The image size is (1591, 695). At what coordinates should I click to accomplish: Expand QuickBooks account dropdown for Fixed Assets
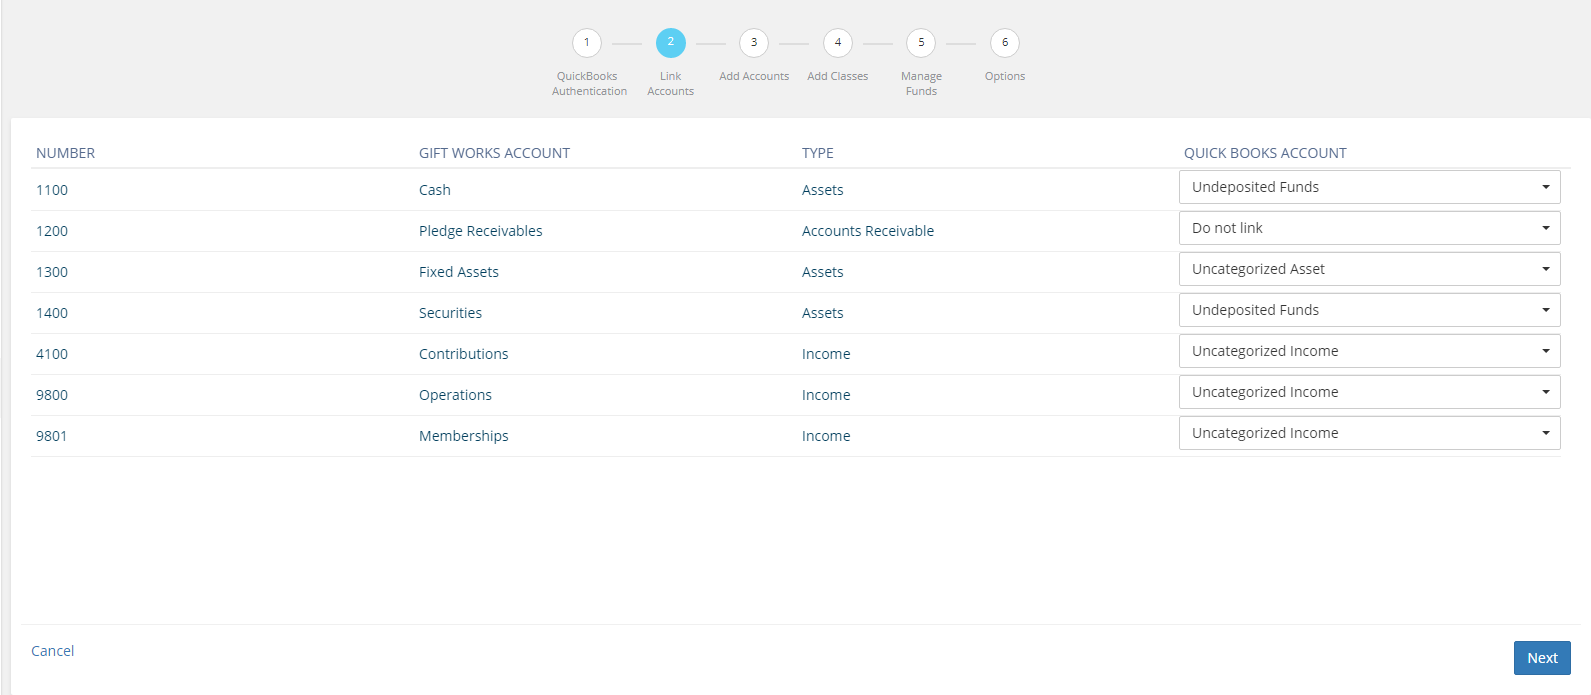point(1370,269)
